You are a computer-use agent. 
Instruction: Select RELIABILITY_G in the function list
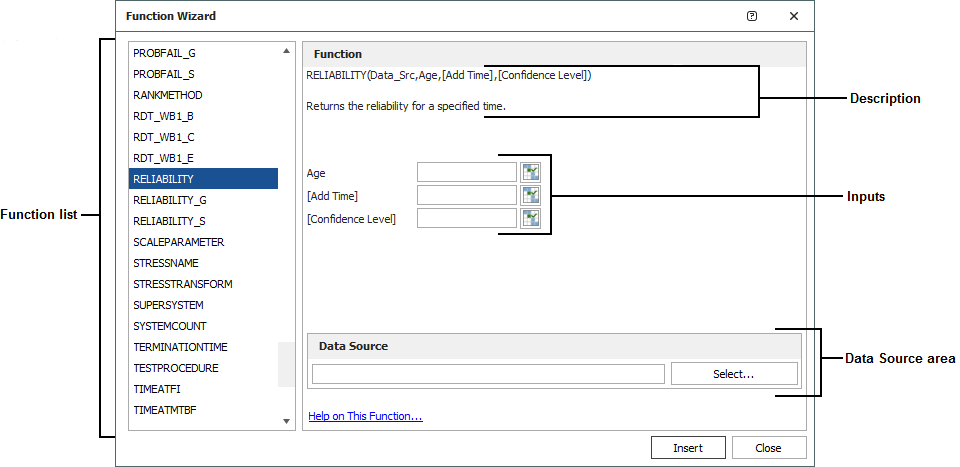click(170, 200)
